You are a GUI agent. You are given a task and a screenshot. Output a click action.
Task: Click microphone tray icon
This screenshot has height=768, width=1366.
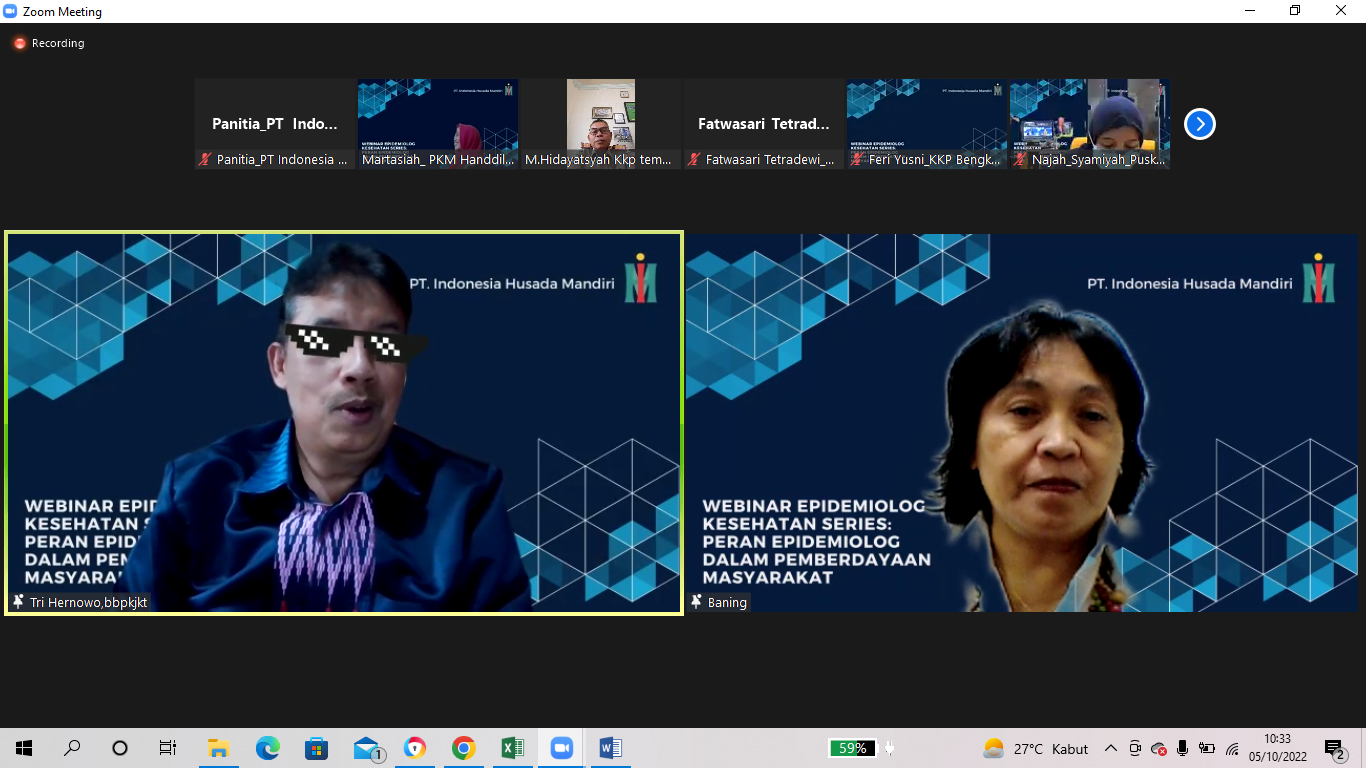(x=1183, y=748)
